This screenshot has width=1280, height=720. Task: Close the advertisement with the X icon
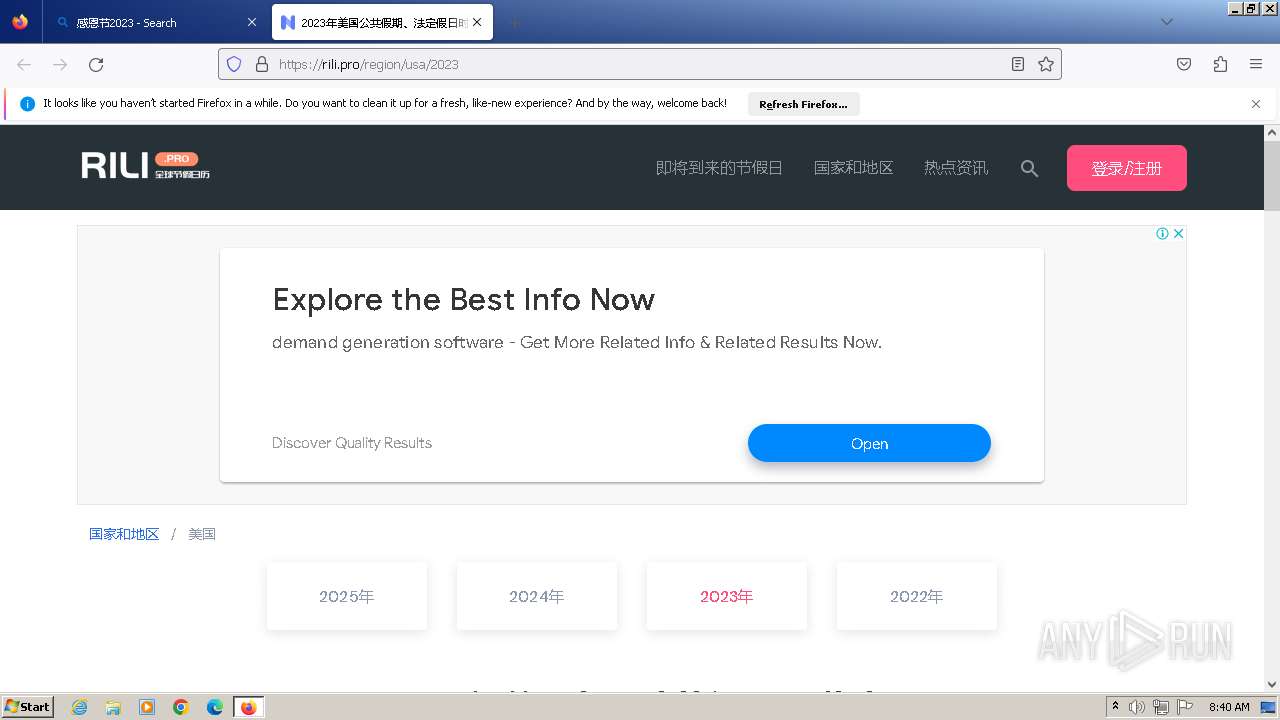coord(1178,233)
